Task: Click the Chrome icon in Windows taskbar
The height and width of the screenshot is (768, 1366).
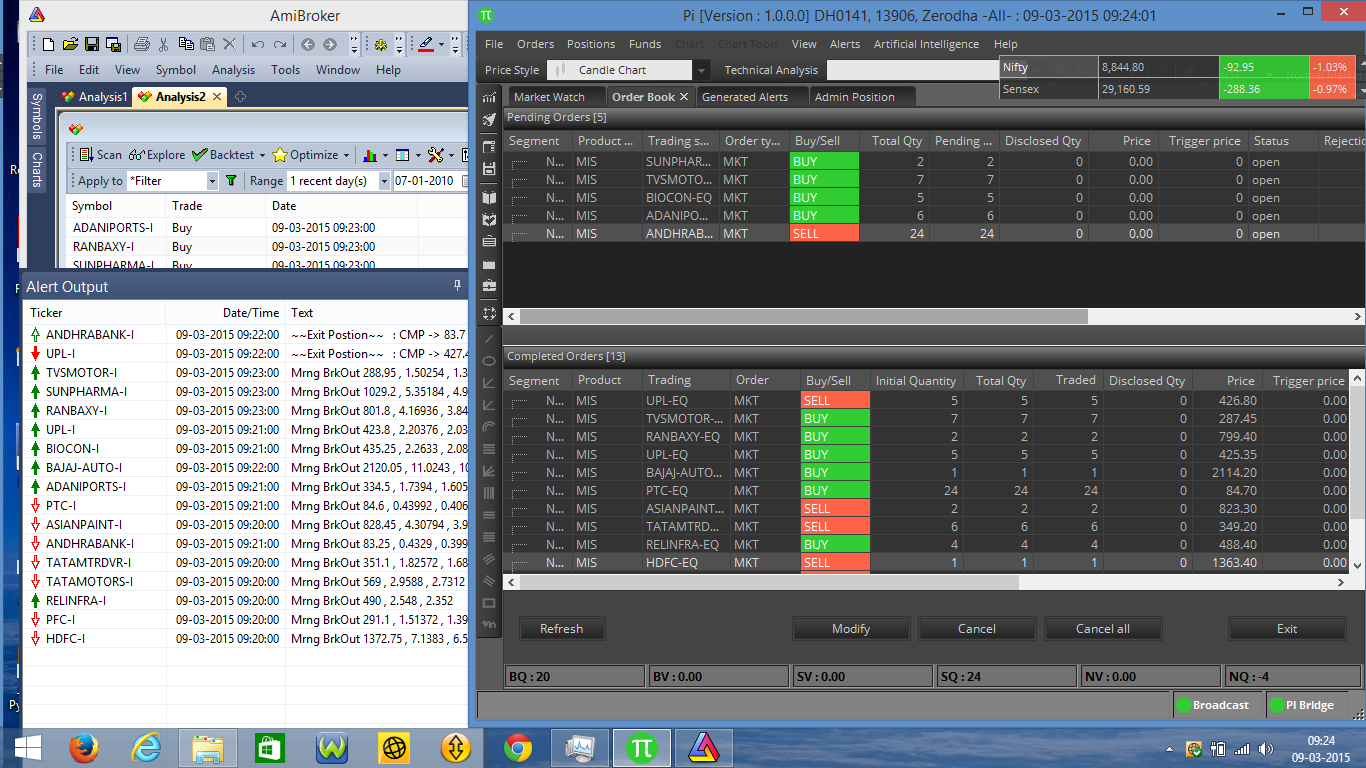Action: pos(518,748)
